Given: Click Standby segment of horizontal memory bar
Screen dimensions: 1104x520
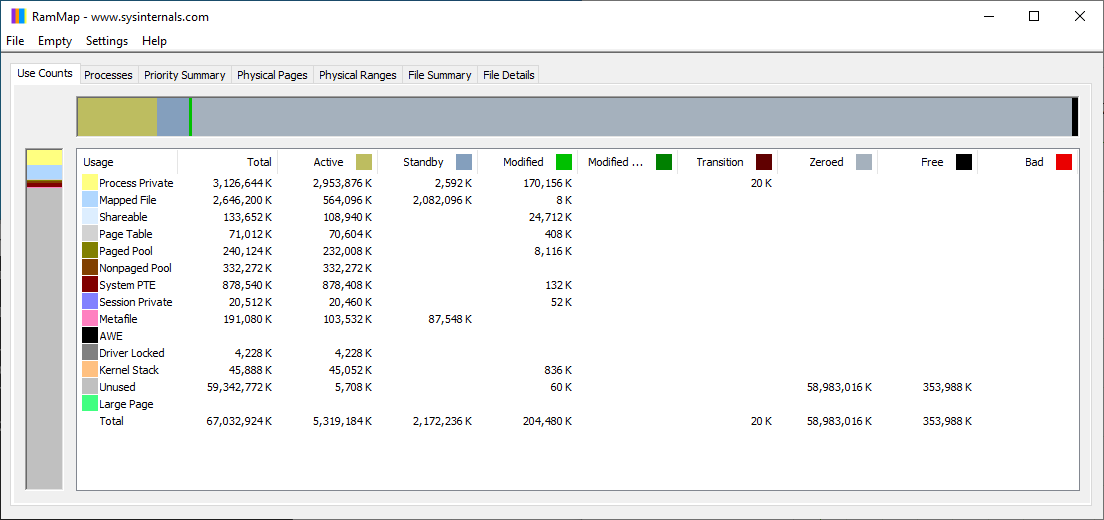Looking at the screenshot, I should (172, 117).
